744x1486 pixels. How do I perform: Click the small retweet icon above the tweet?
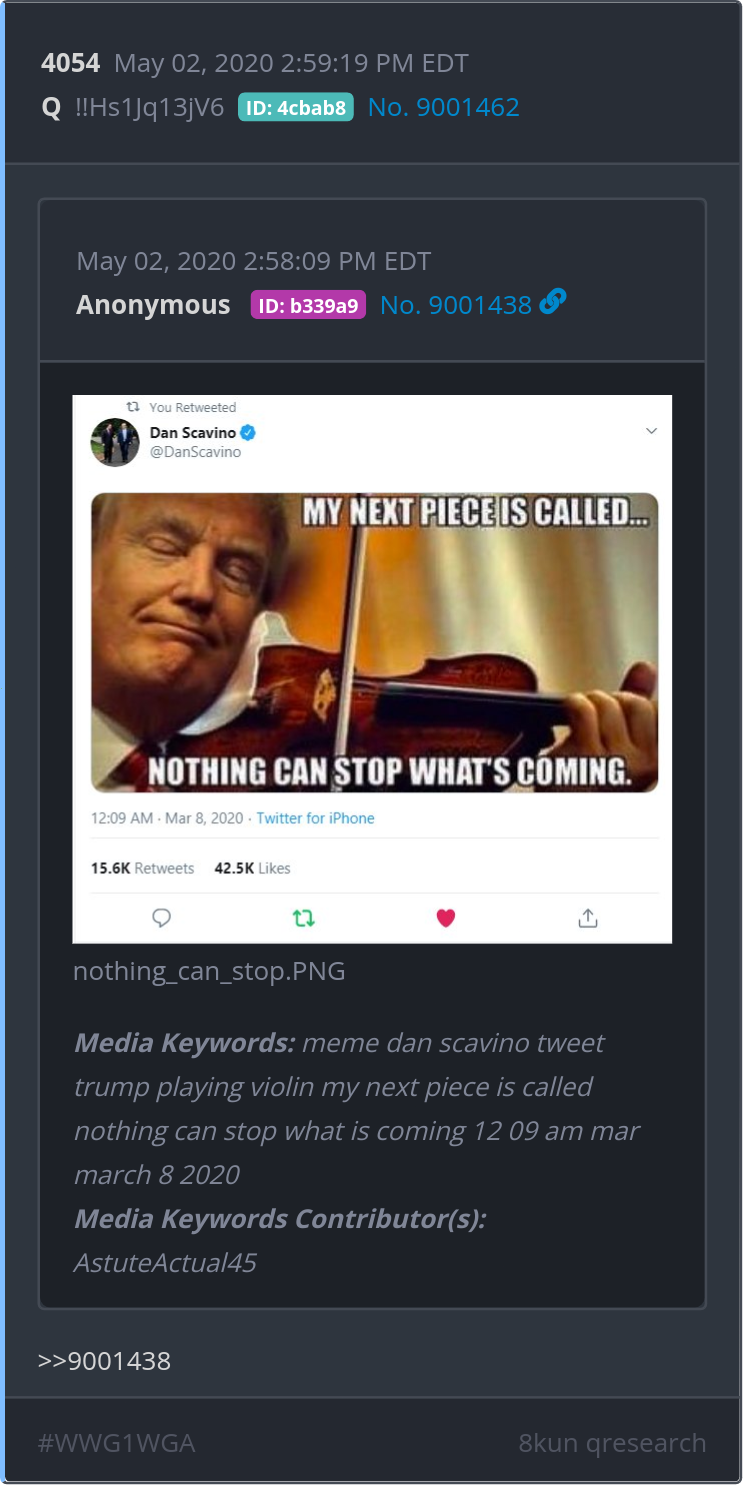coord(133,407)
